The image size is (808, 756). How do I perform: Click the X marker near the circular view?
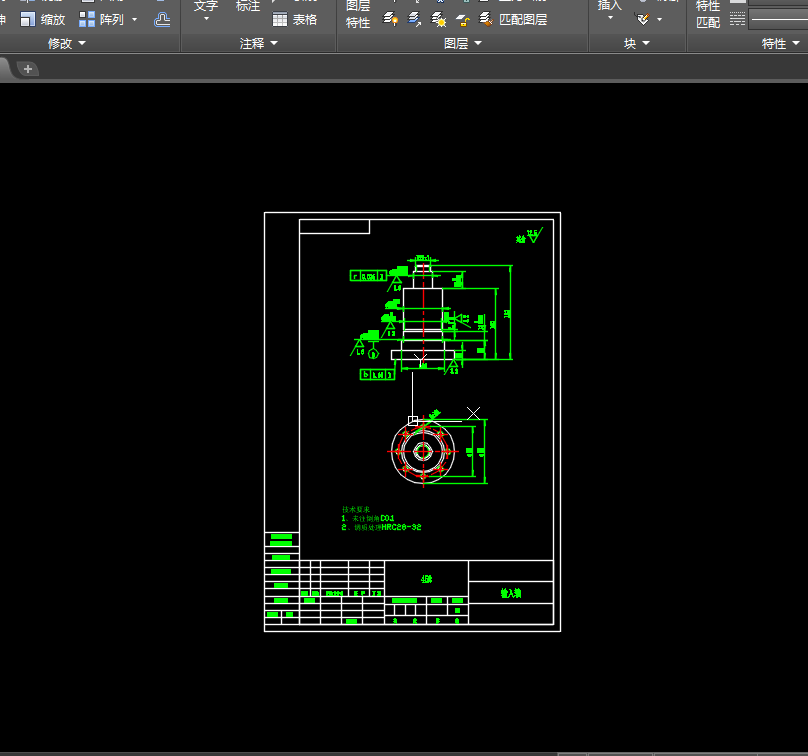pos(474,413)
